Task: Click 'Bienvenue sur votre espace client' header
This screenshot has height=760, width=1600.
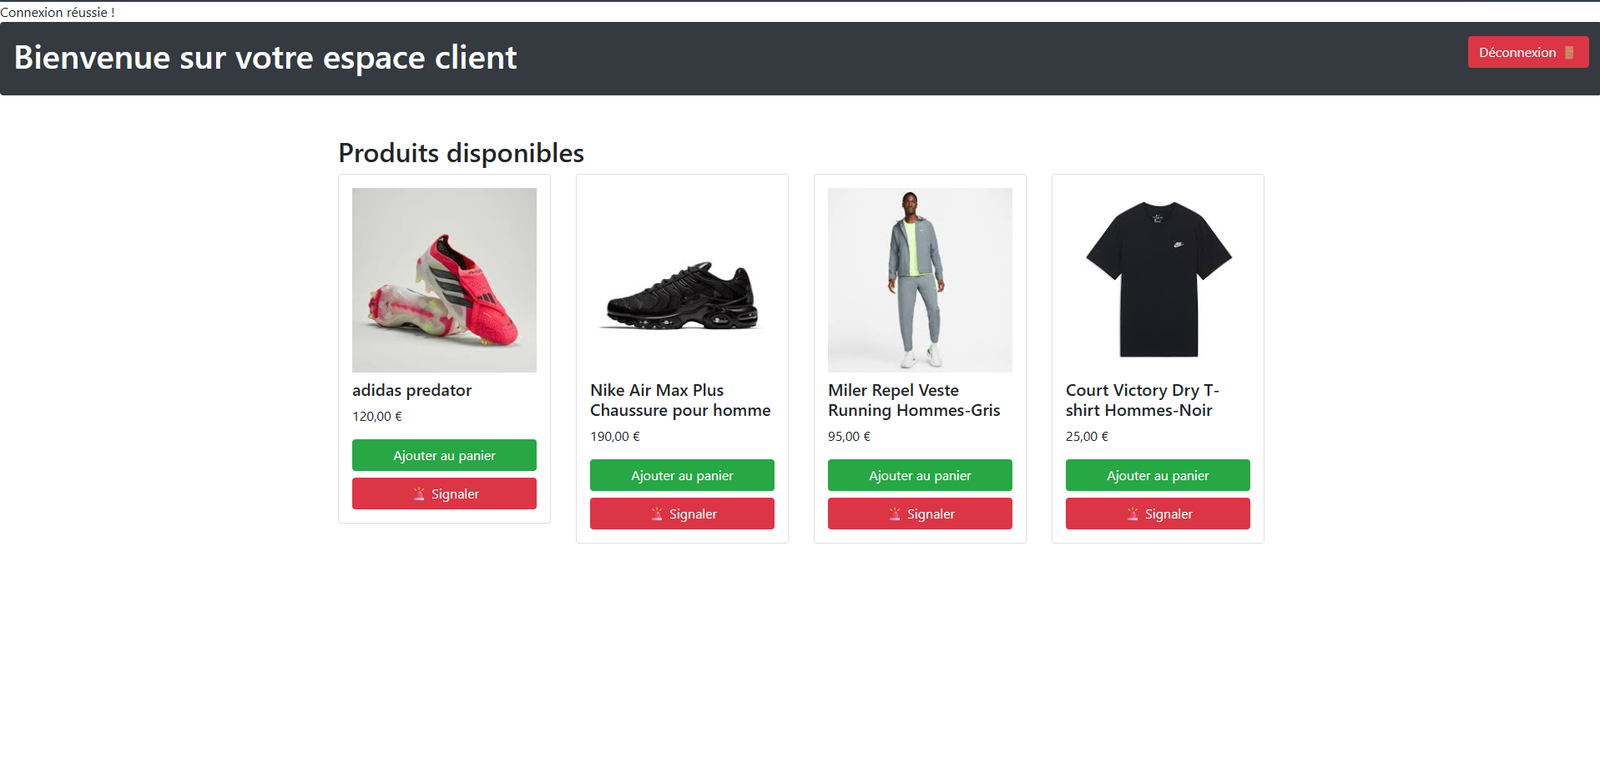Action: coord(265,58)
